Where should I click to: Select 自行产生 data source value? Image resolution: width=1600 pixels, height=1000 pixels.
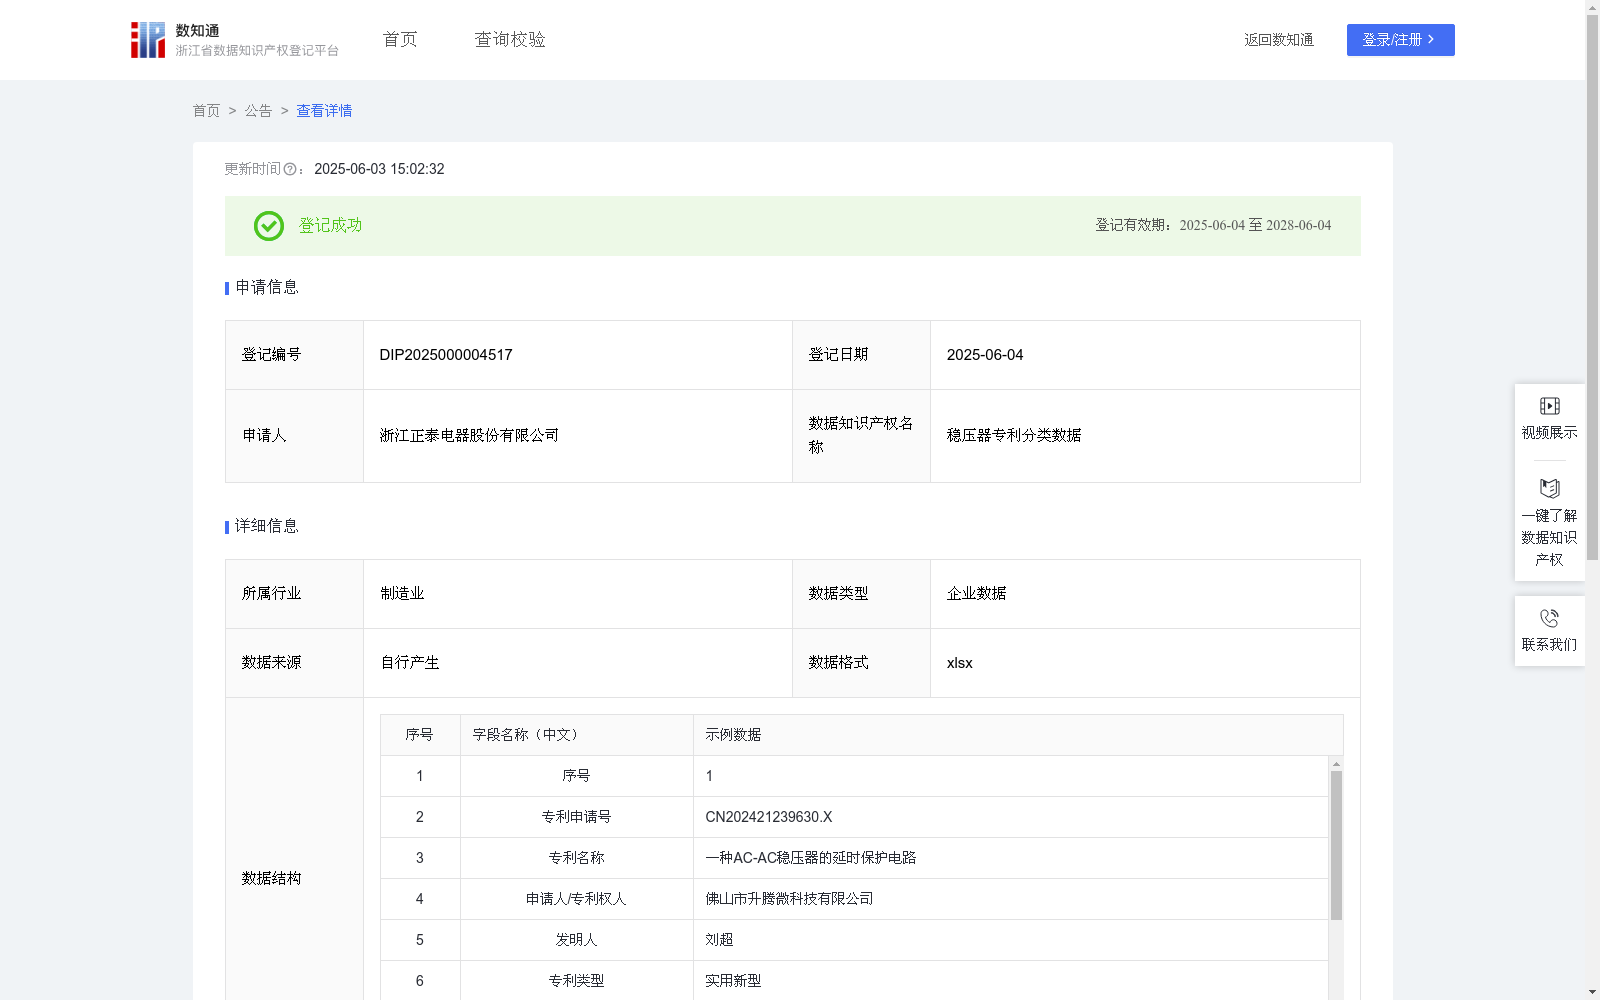[x=410, y=663]
